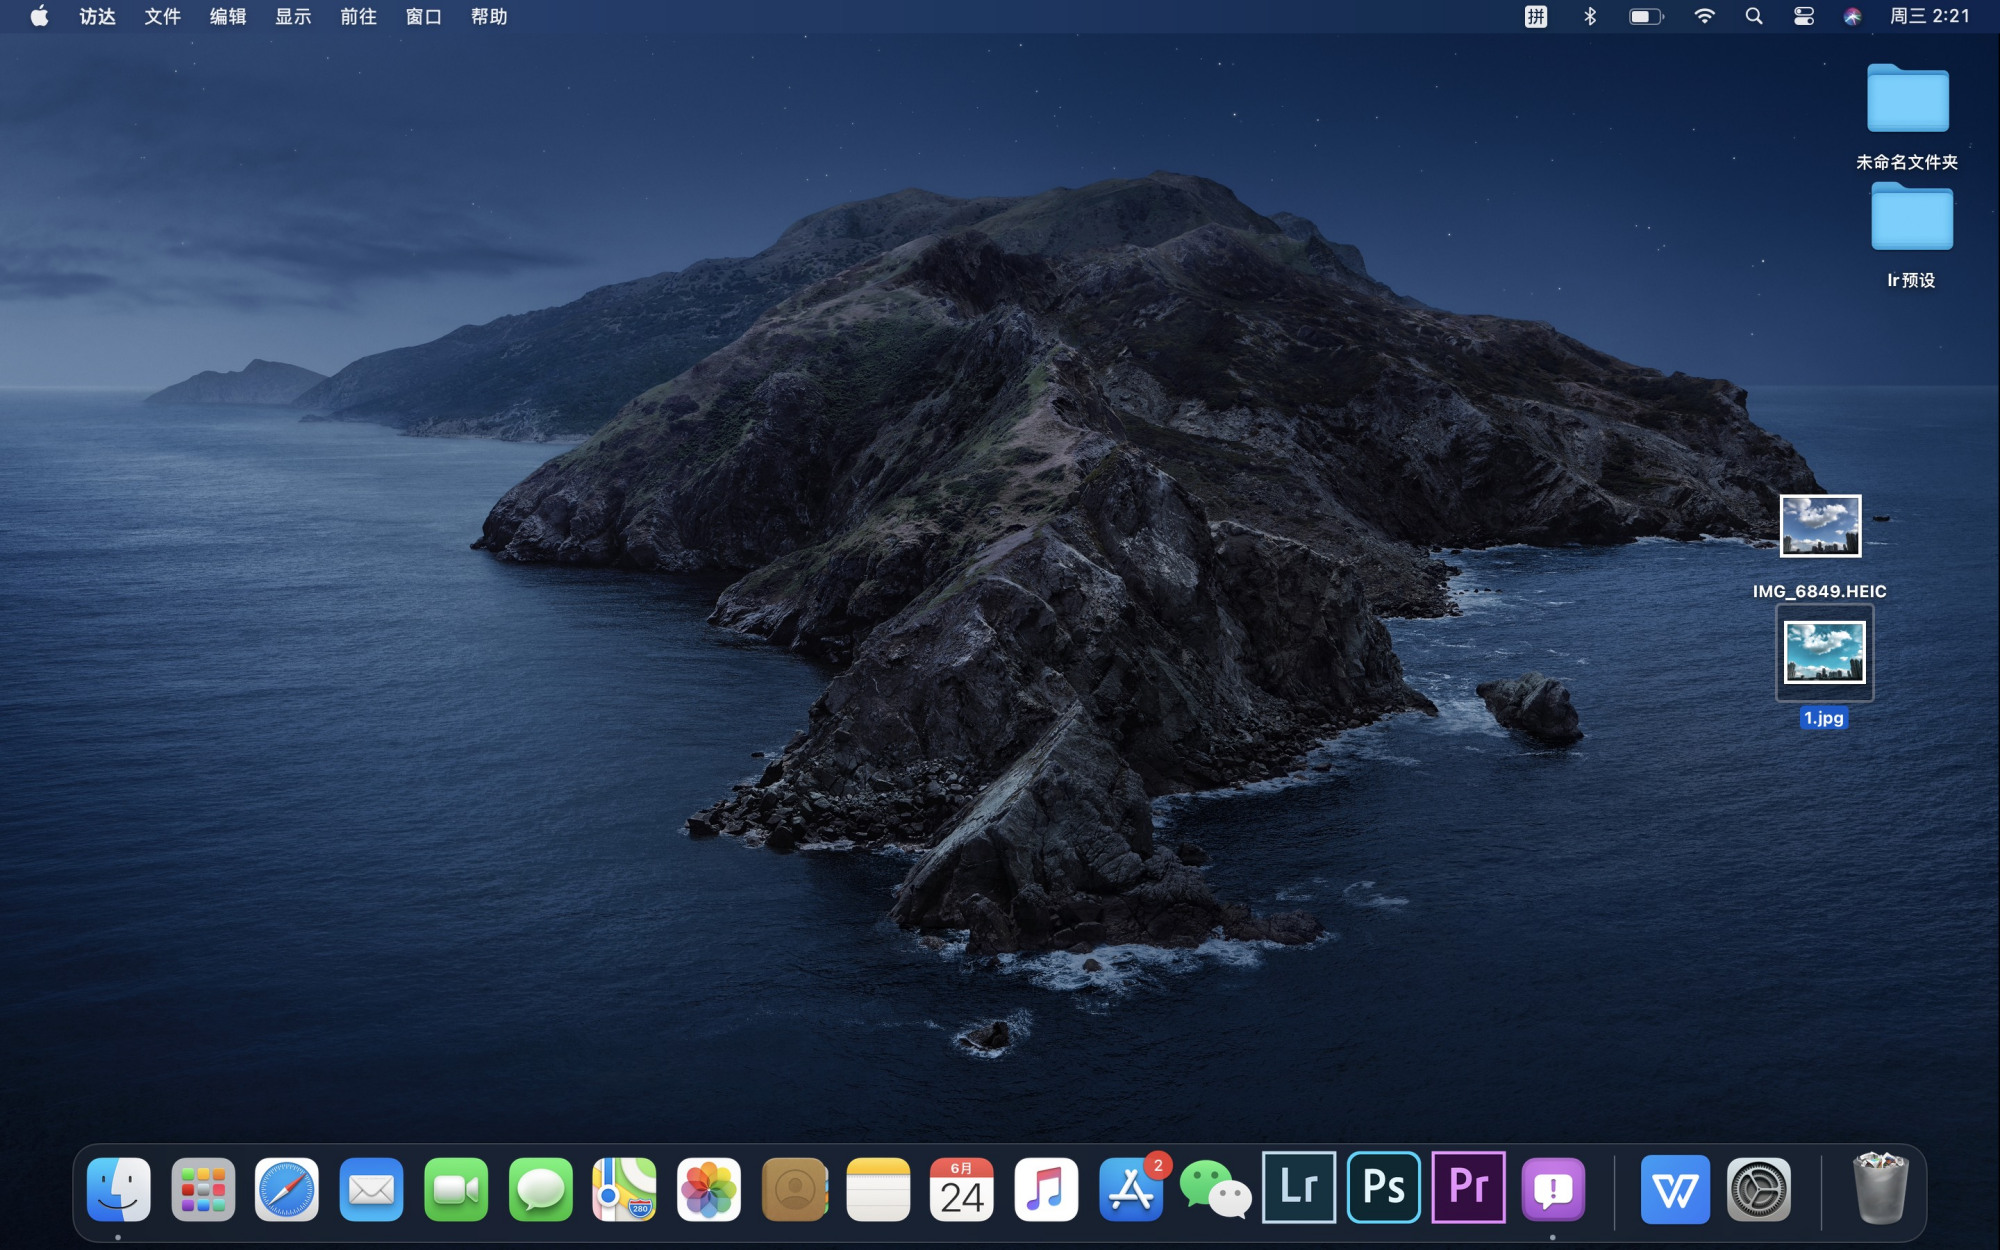Open the 文件 menu
Screen dimensions: 2000x1250
(x=163, y=16)
